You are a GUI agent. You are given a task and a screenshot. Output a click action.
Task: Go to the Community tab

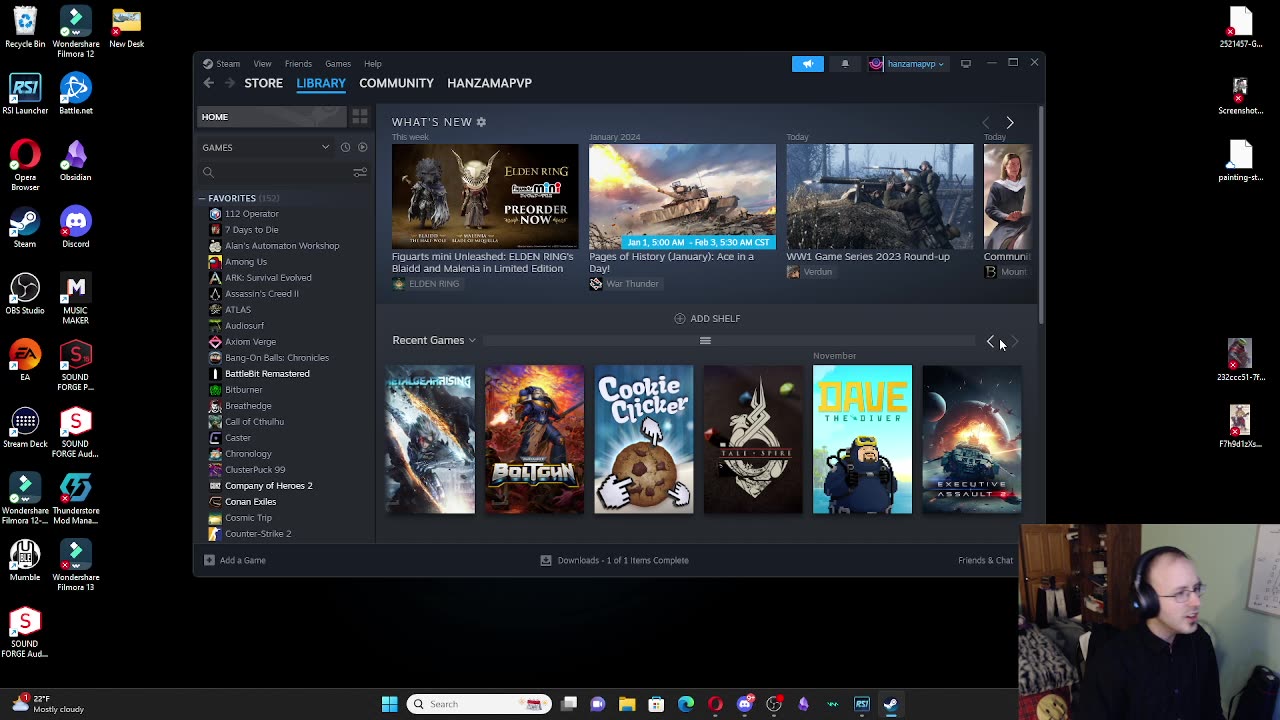pos(396,83)
